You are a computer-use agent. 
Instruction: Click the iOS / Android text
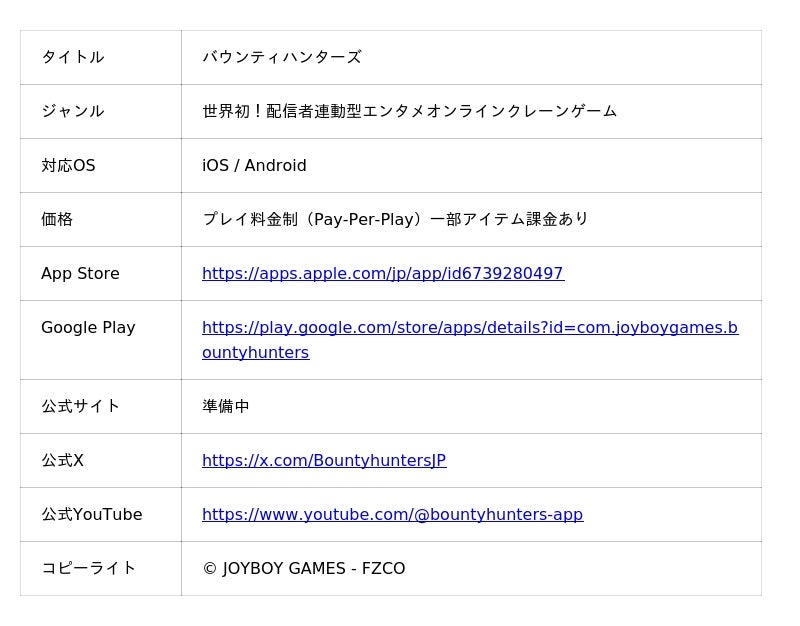(254, 165)
